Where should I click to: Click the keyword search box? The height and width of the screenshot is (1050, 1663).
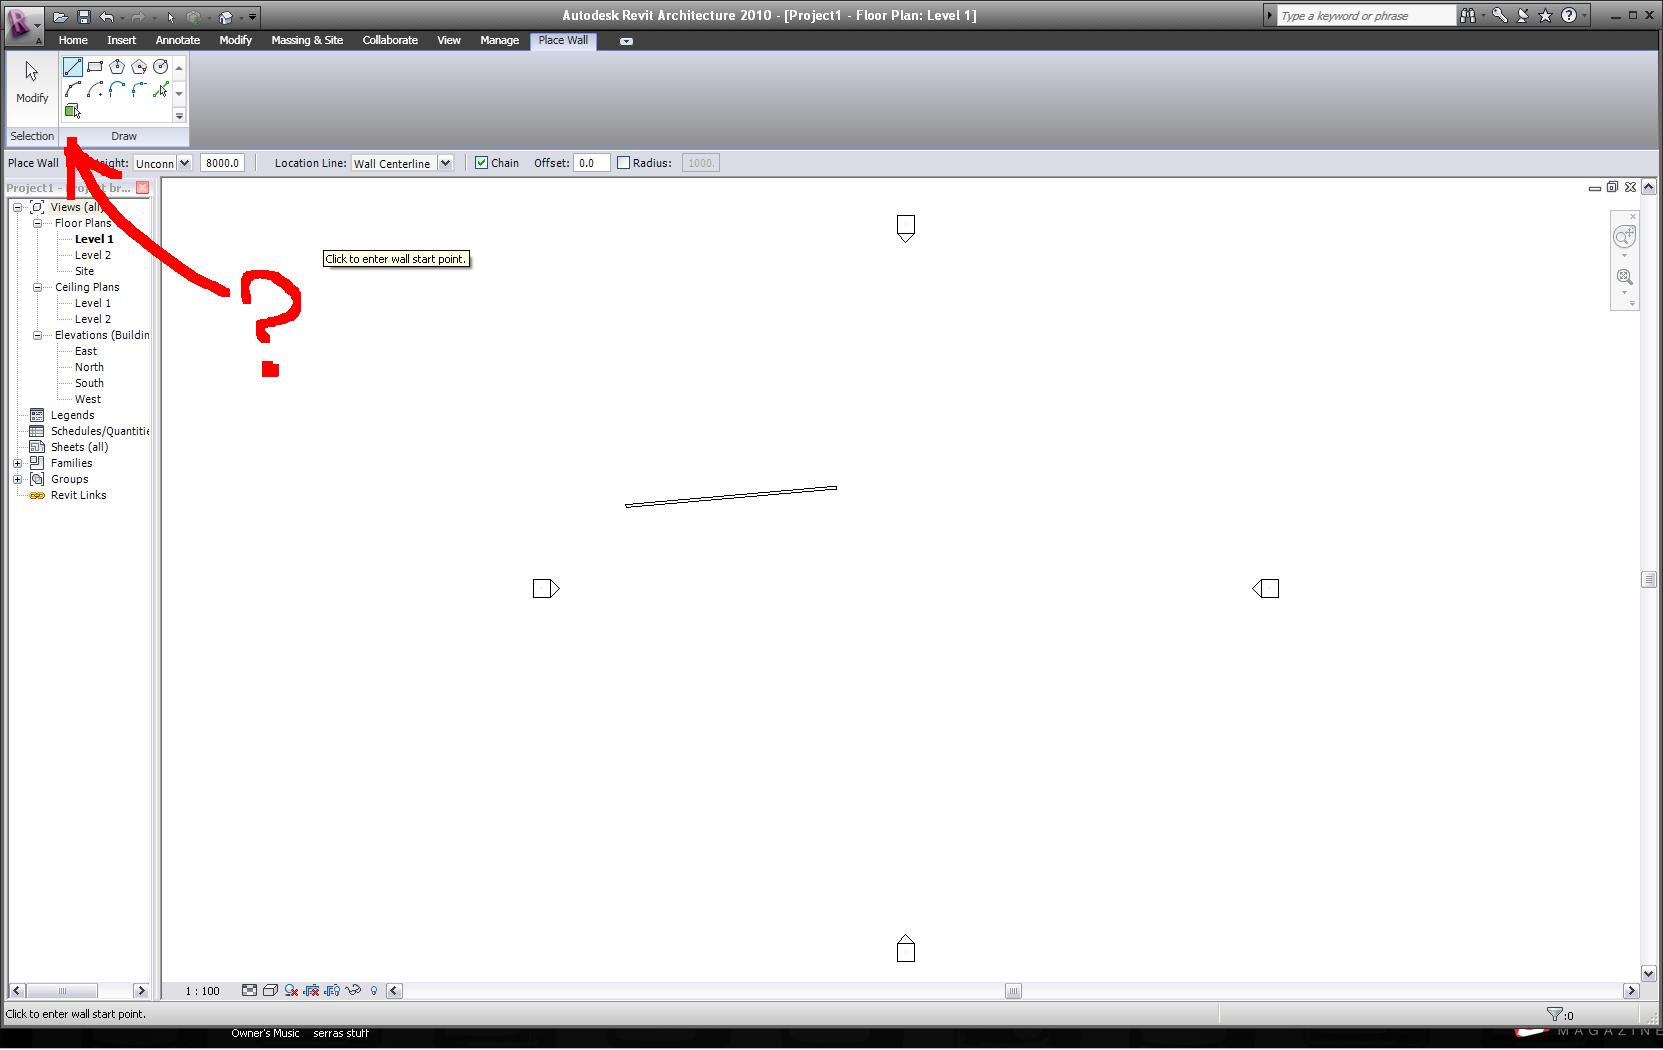coord(1366,16)
